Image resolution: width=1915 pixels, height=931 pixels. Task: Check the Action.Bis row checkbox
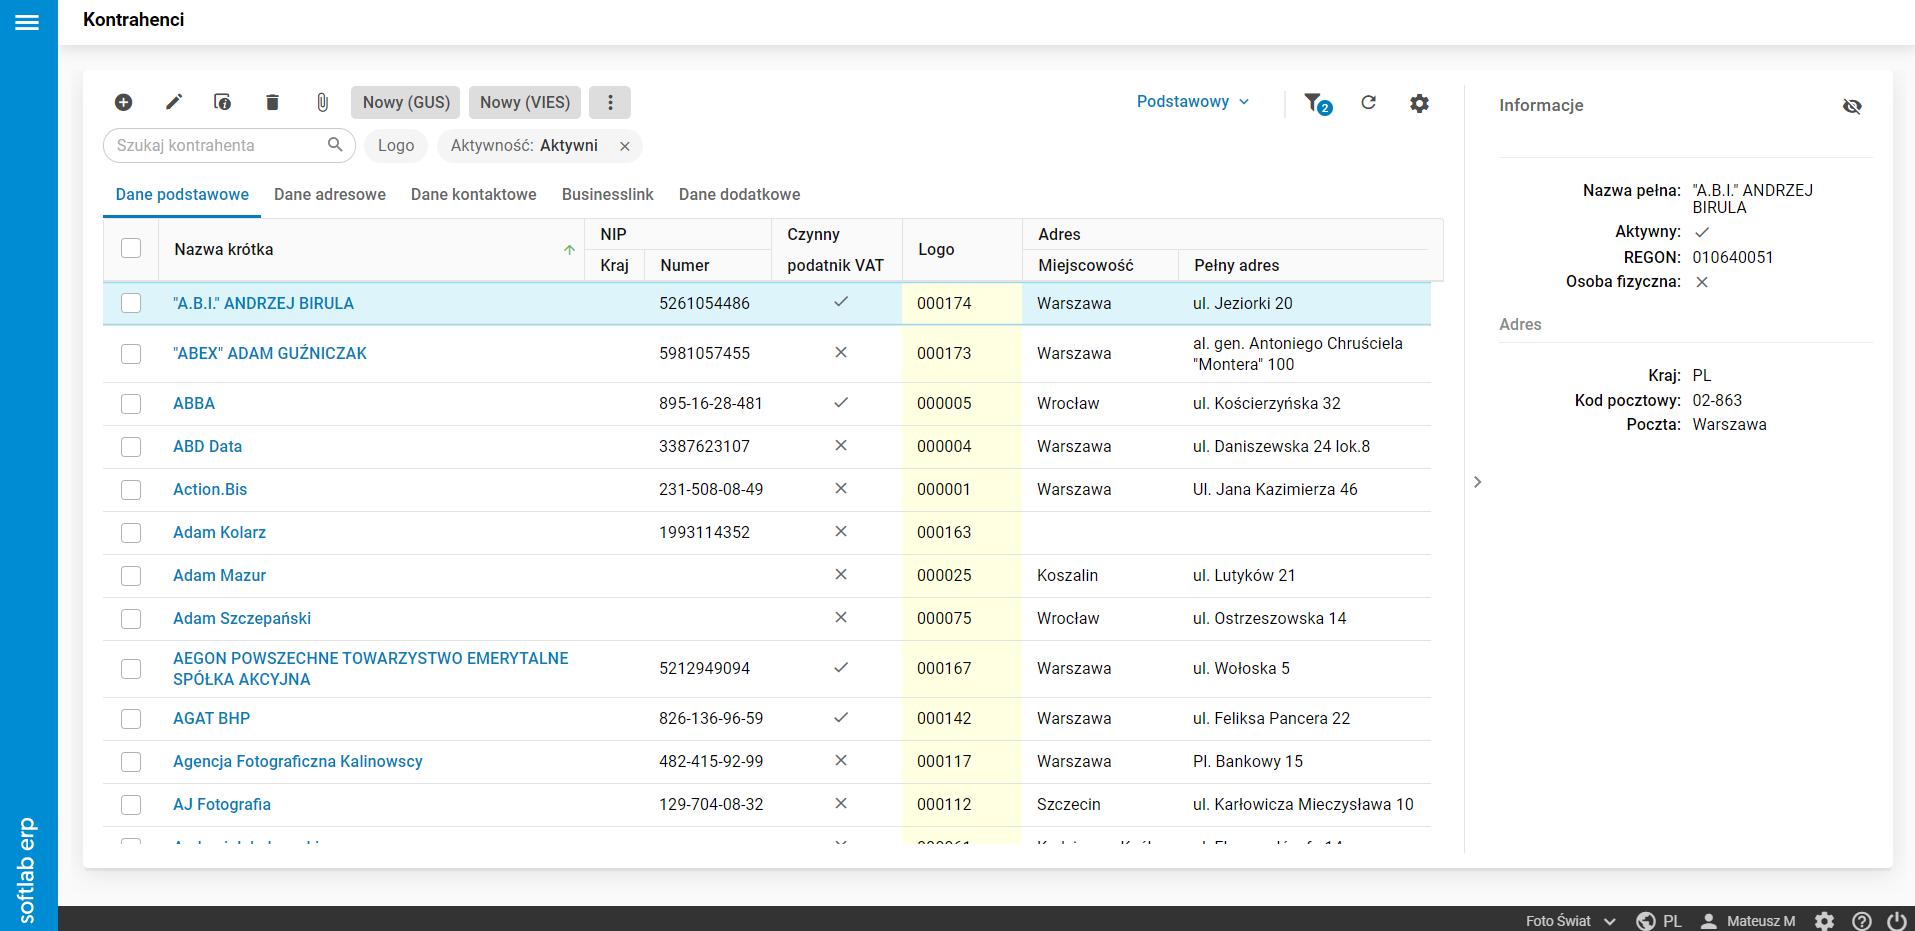(x=131, y=490)
